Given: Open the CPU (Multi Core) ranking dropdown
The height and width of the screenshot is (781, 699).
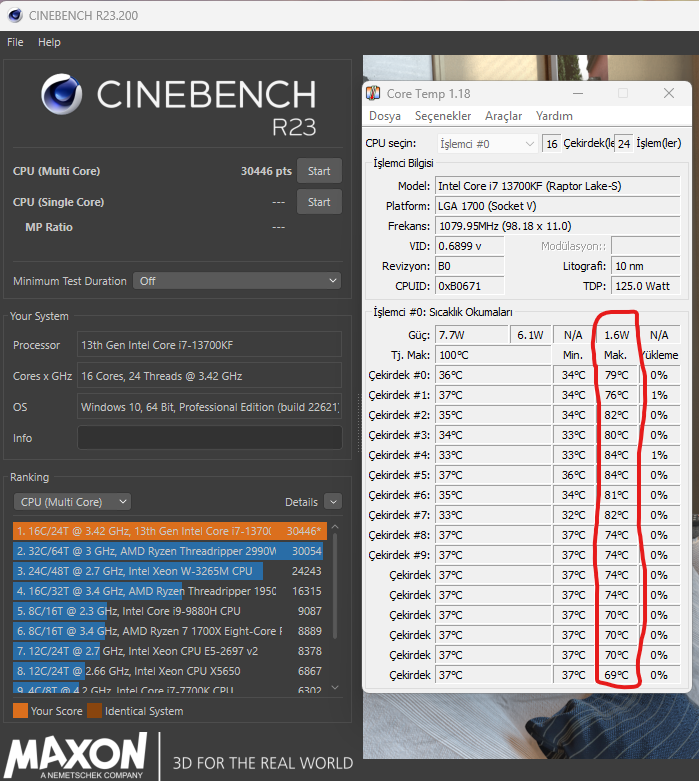Looking at the screenshot, I should point(72,502).
